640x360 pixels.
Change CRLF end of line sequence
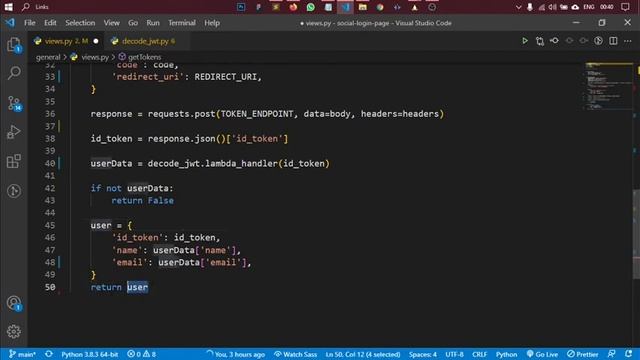480,354
